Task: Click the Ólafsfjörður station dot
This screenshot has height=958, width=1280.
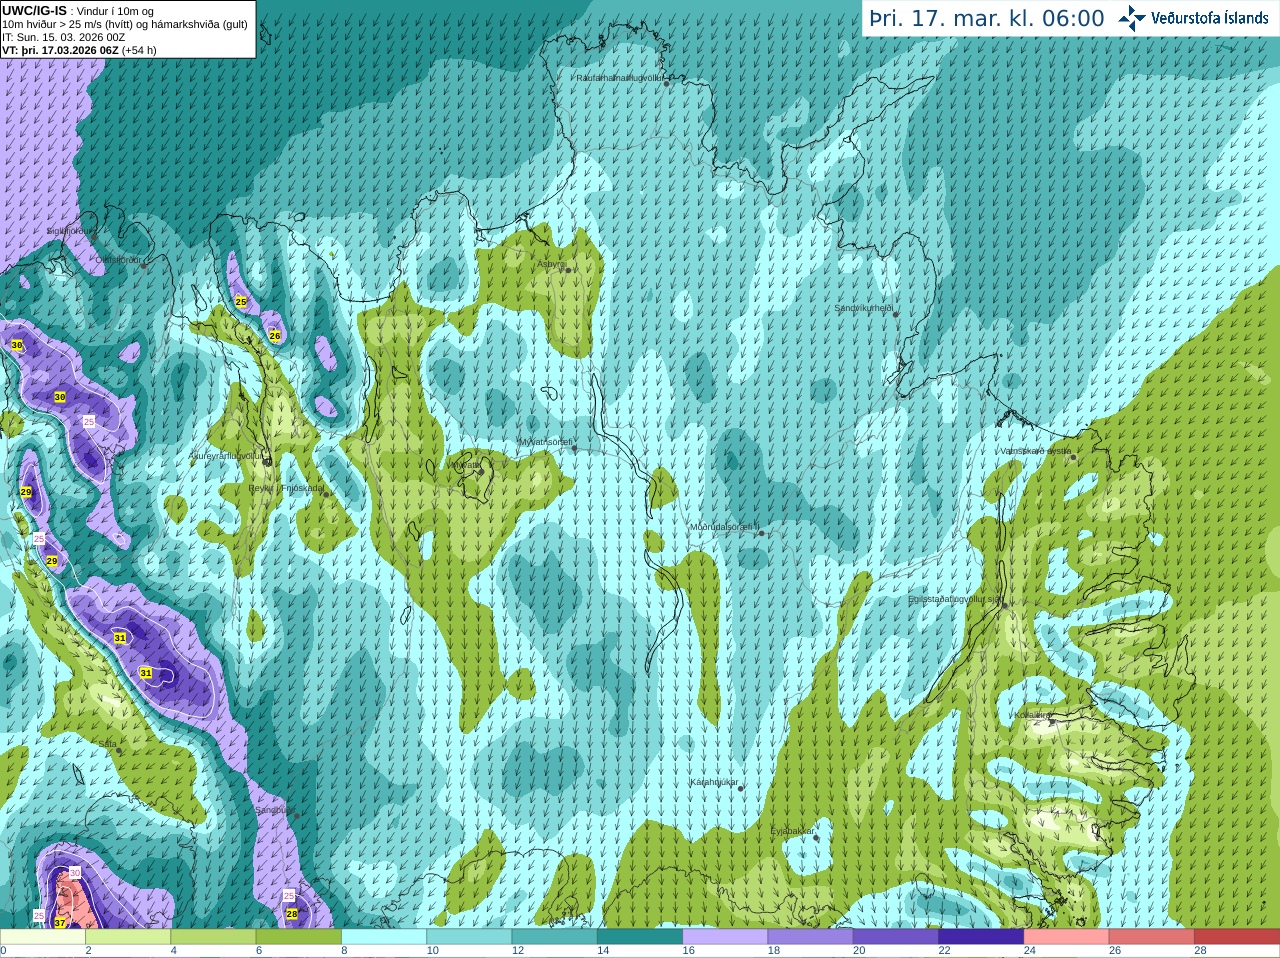Action: click(x=144, y=266)
